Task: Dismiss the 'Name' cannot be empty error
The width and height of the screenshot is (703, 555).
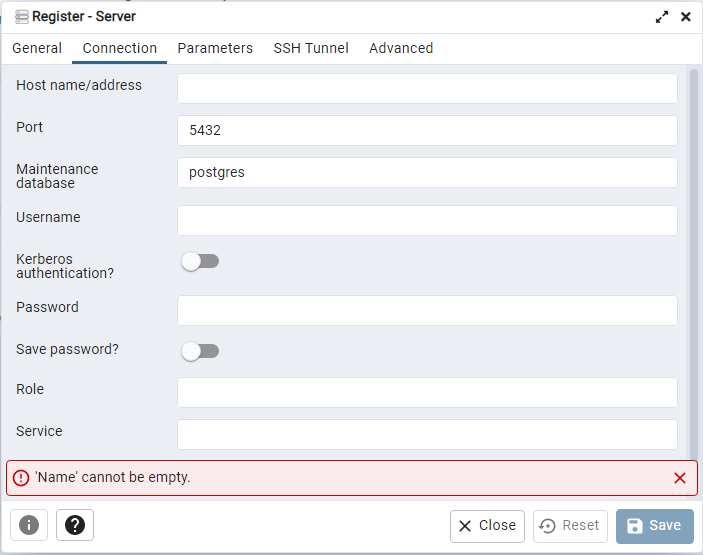Action: click(680, 478)
